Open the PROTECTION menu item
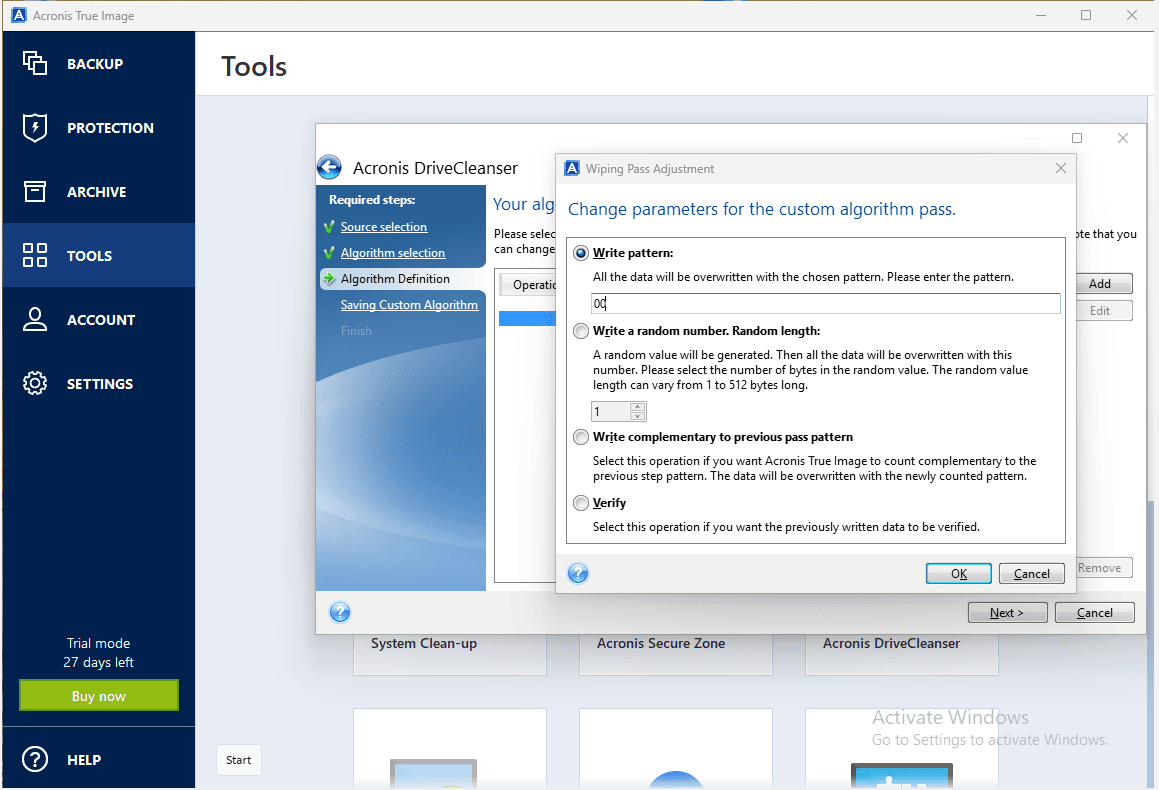This screenshot has height=790, width=1159. click(110, 128)
